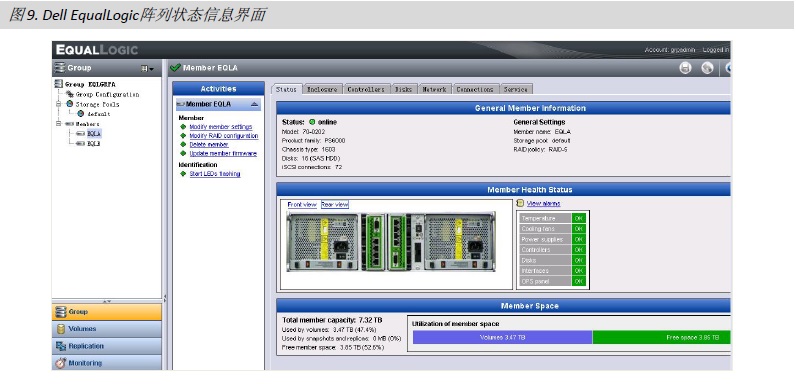
Task: Click the Interfaces health status row
Action: 552,271
